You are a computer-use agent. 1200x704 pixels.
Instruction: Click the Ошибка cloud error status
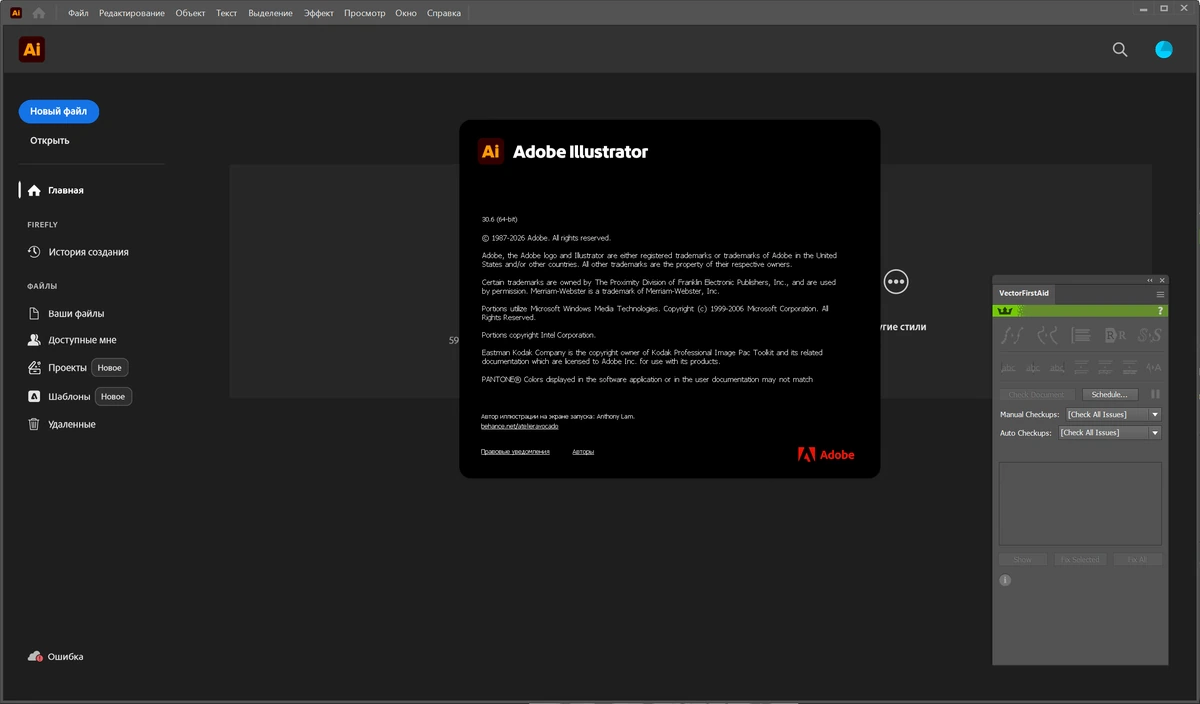click(56, 657)
